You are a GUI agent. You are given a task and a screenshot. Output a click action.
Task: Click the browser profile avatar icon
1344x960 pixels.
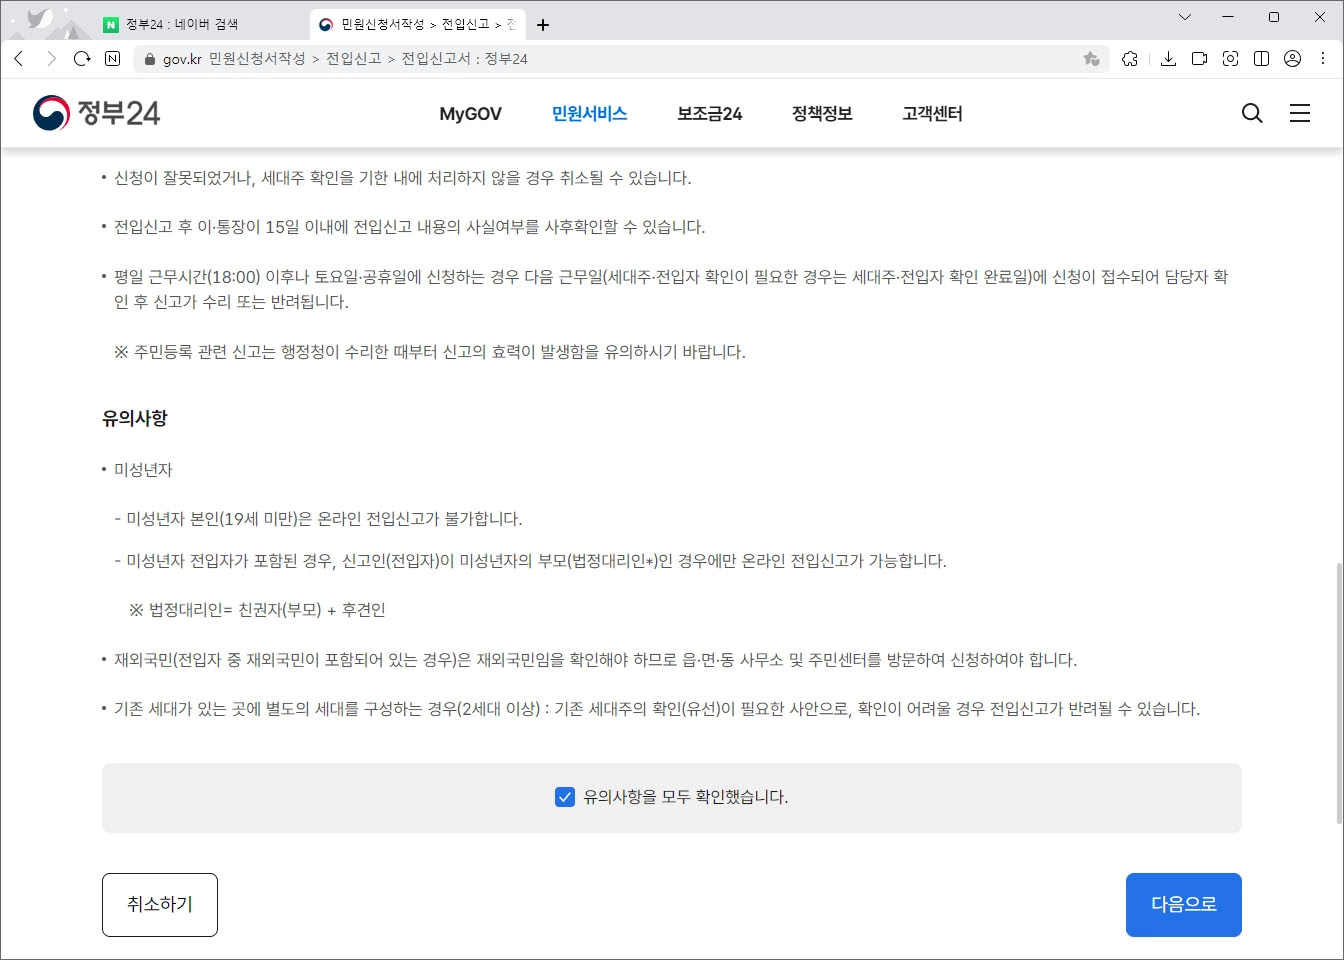[x=1291, y=59]
